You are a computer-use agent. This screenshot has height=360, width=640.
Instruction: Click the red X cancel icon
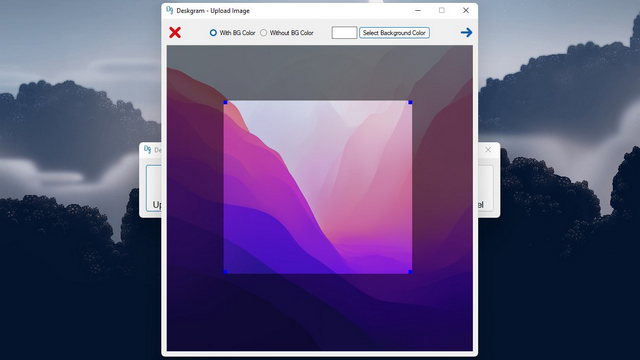tap(175, 32)
